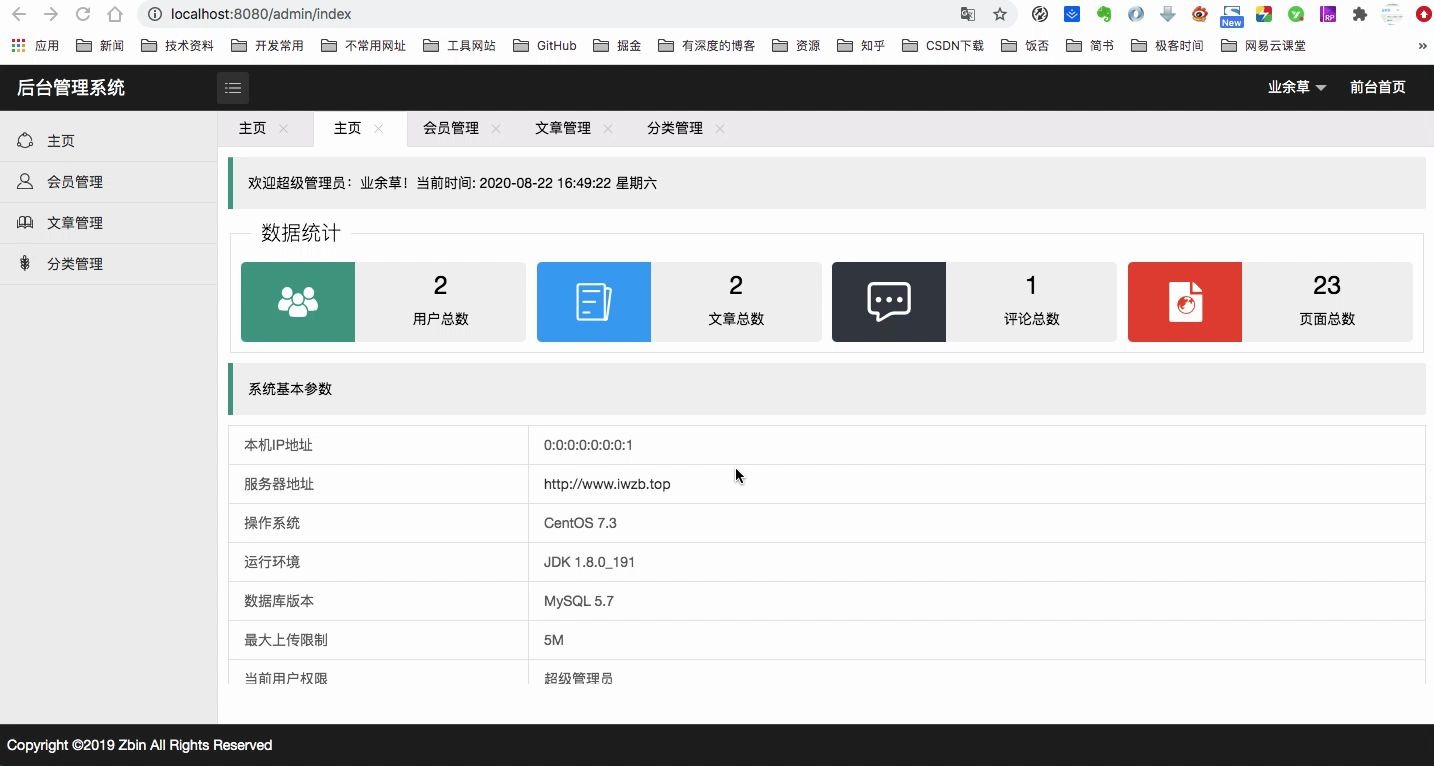Click the JDK 1.8.0_191 value cell
Screen dimensions: 1434x766
976,562
